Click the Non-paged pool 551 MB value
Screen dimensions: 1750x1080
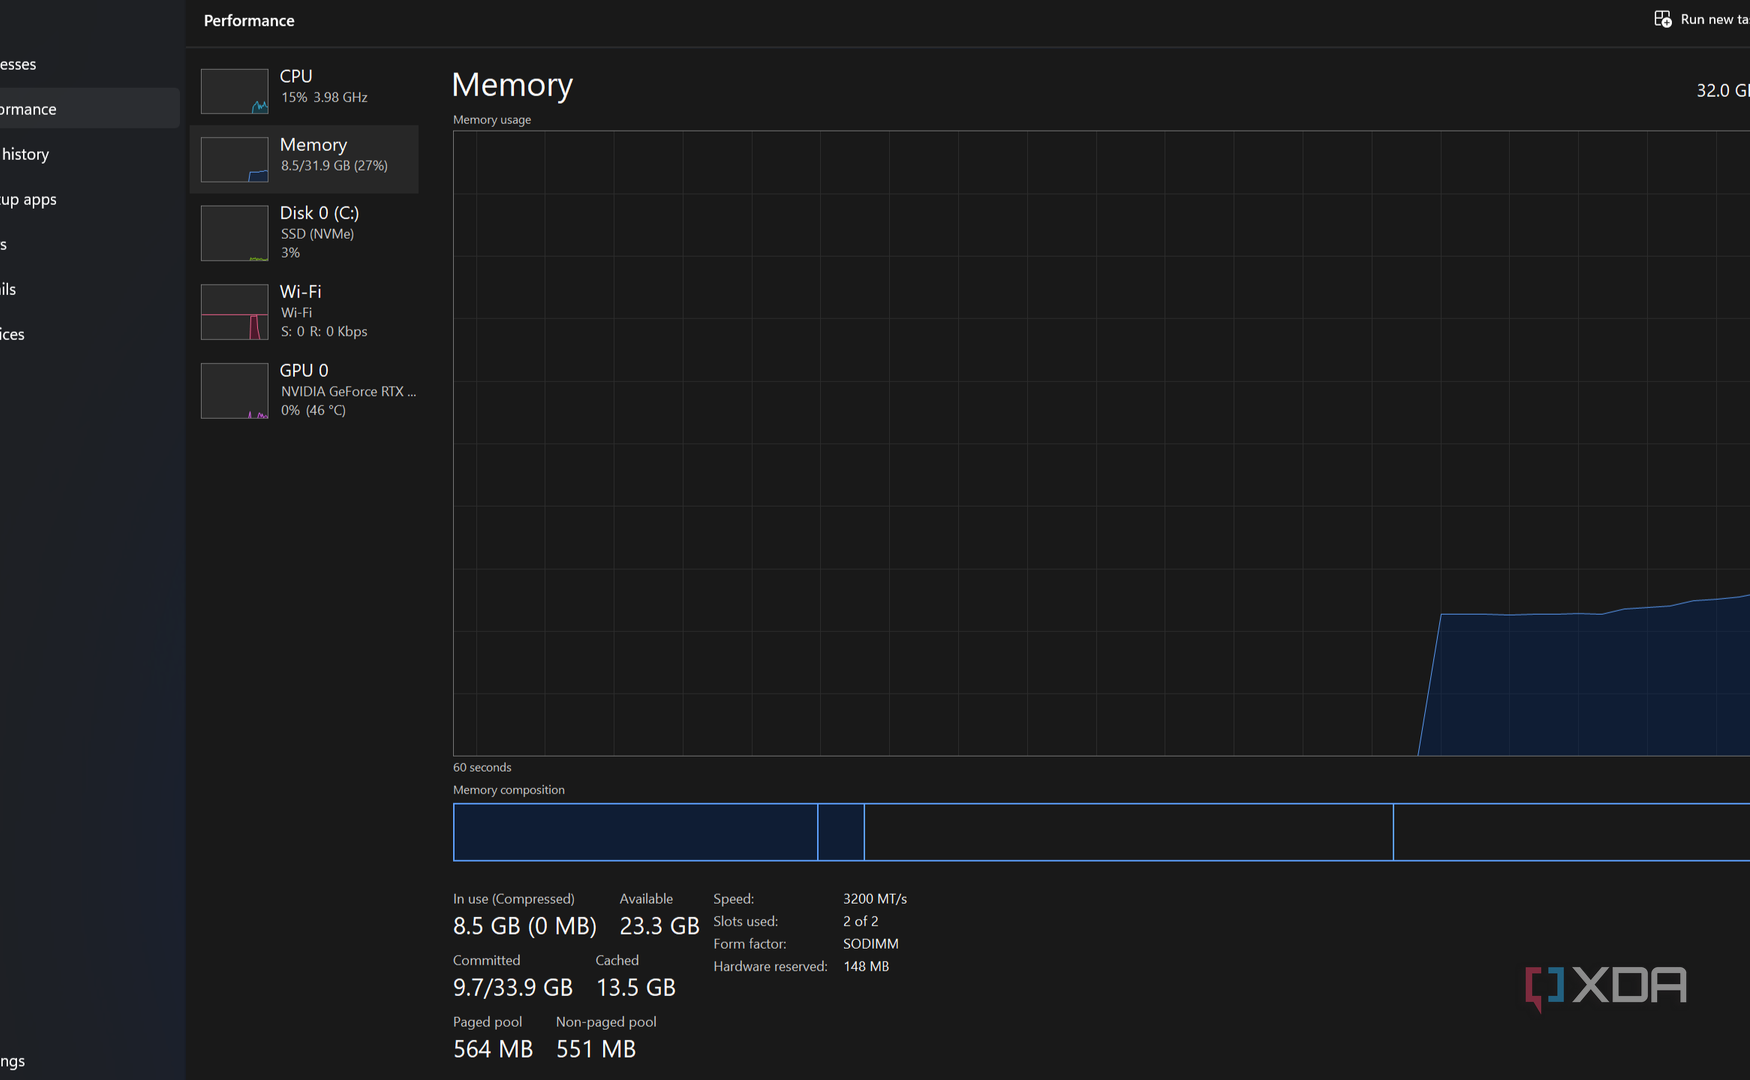(596, 1049)
